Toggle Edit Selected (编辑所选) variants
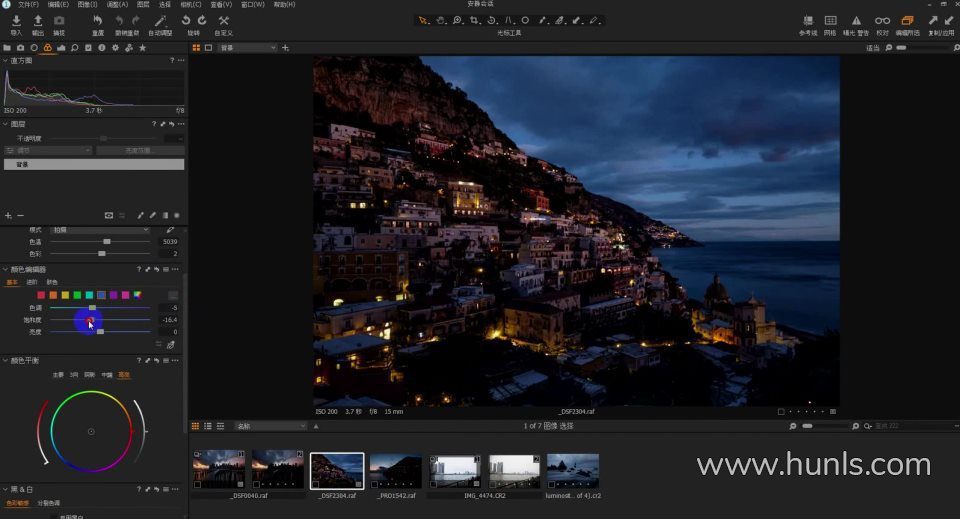 pos(908,21)
